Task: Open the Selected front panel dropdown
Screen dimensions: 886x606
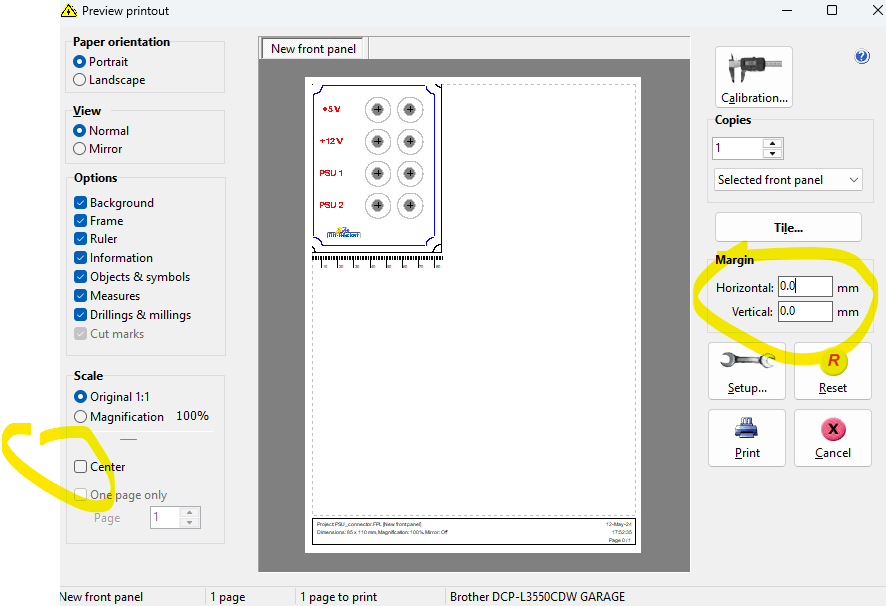Action: pos(788,180)
